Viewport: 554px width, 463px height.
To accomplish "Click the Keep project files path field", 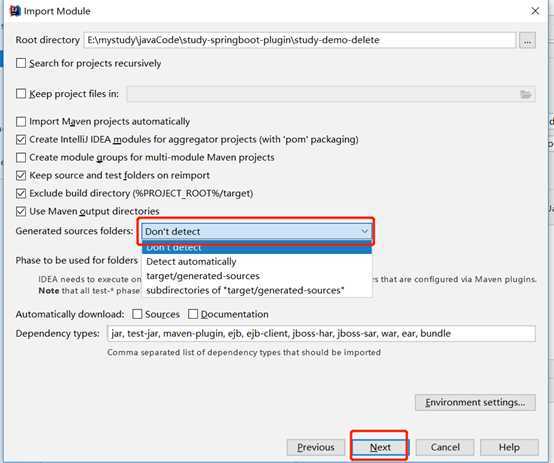I will [x=331, y=94].
